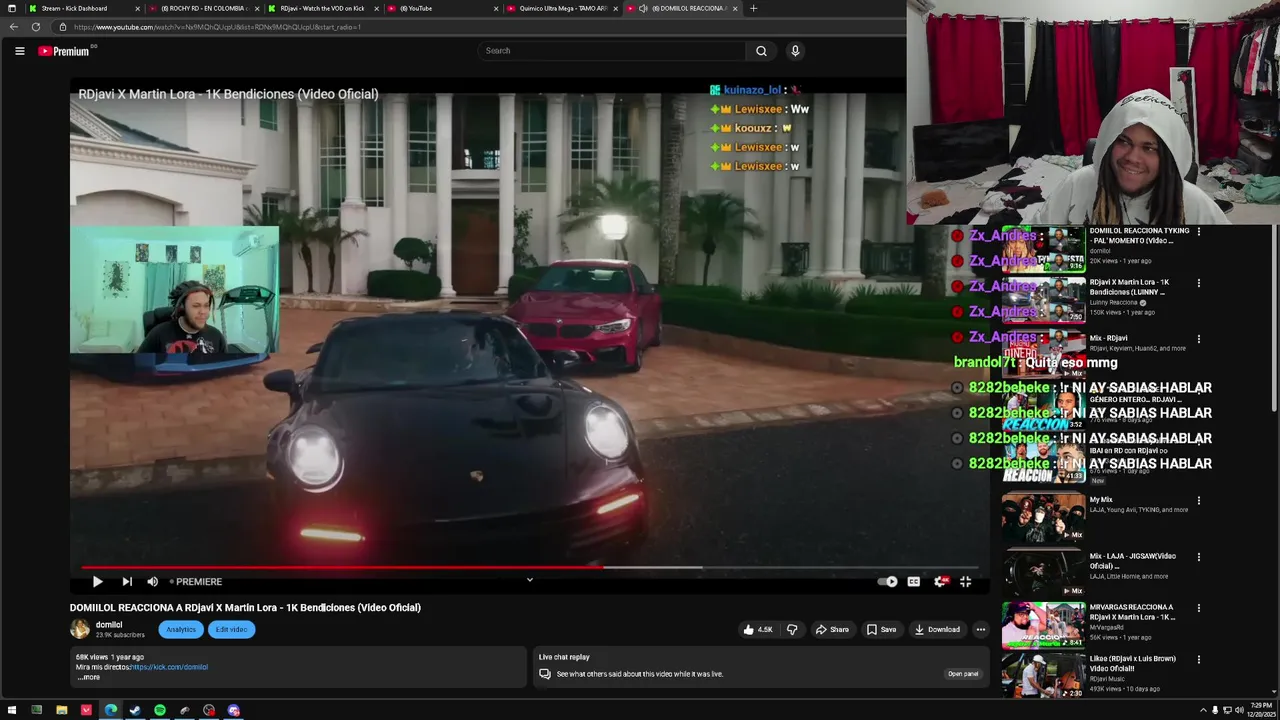Open a new browser tab
Screen dimensions: 1280x720
753,8
